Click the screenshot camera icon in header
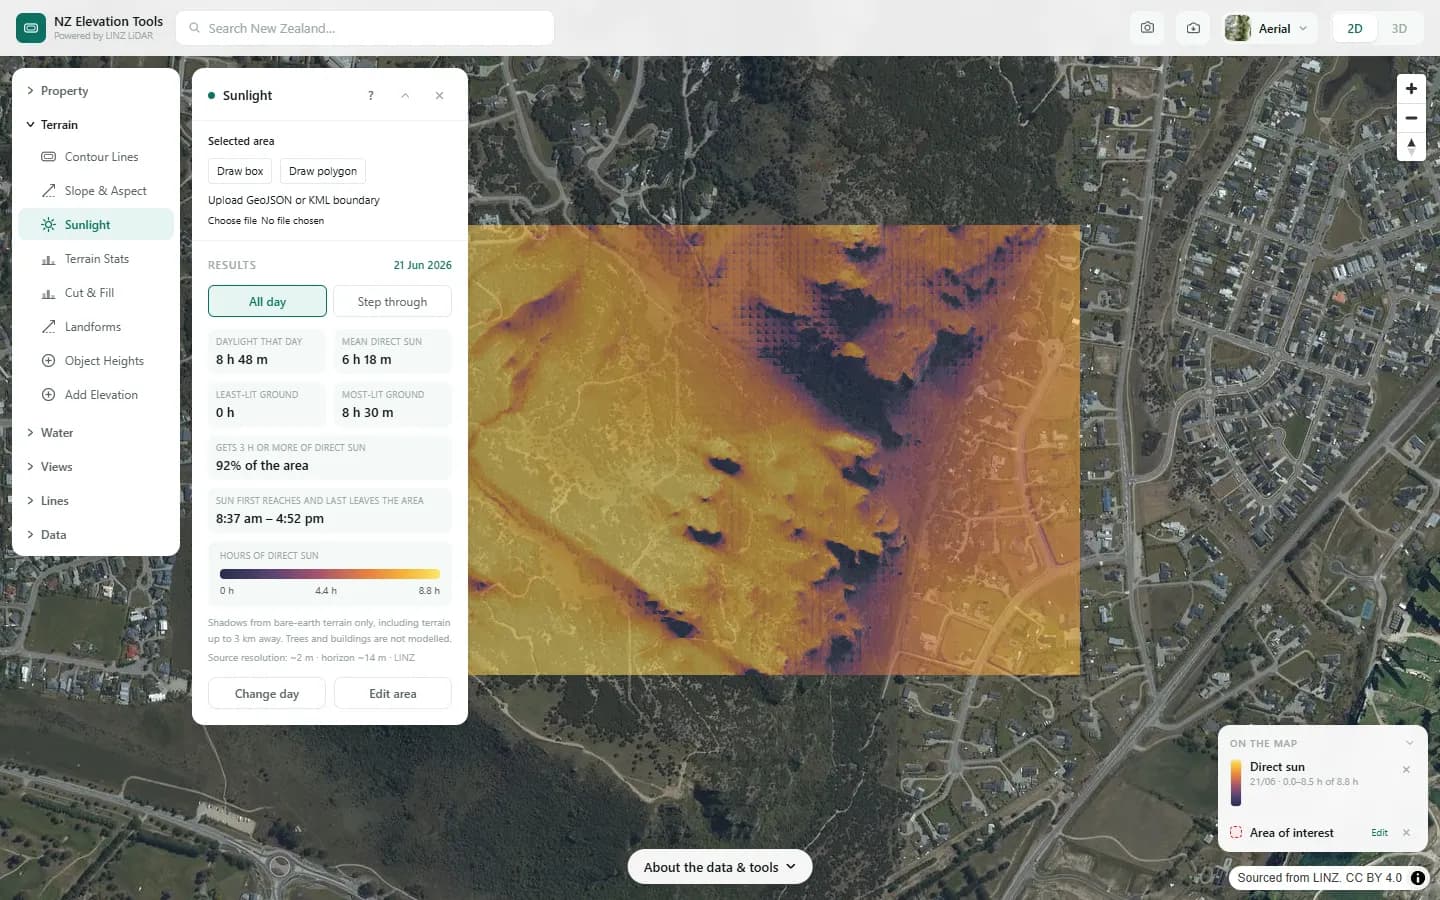1440x900 pixels. (x=1147, y=28)
